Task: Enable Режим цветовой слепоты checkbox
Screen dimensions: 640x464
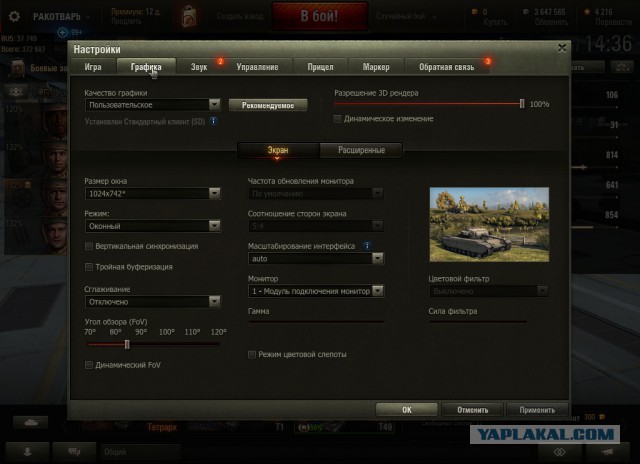Action: (x=252, y=354)
